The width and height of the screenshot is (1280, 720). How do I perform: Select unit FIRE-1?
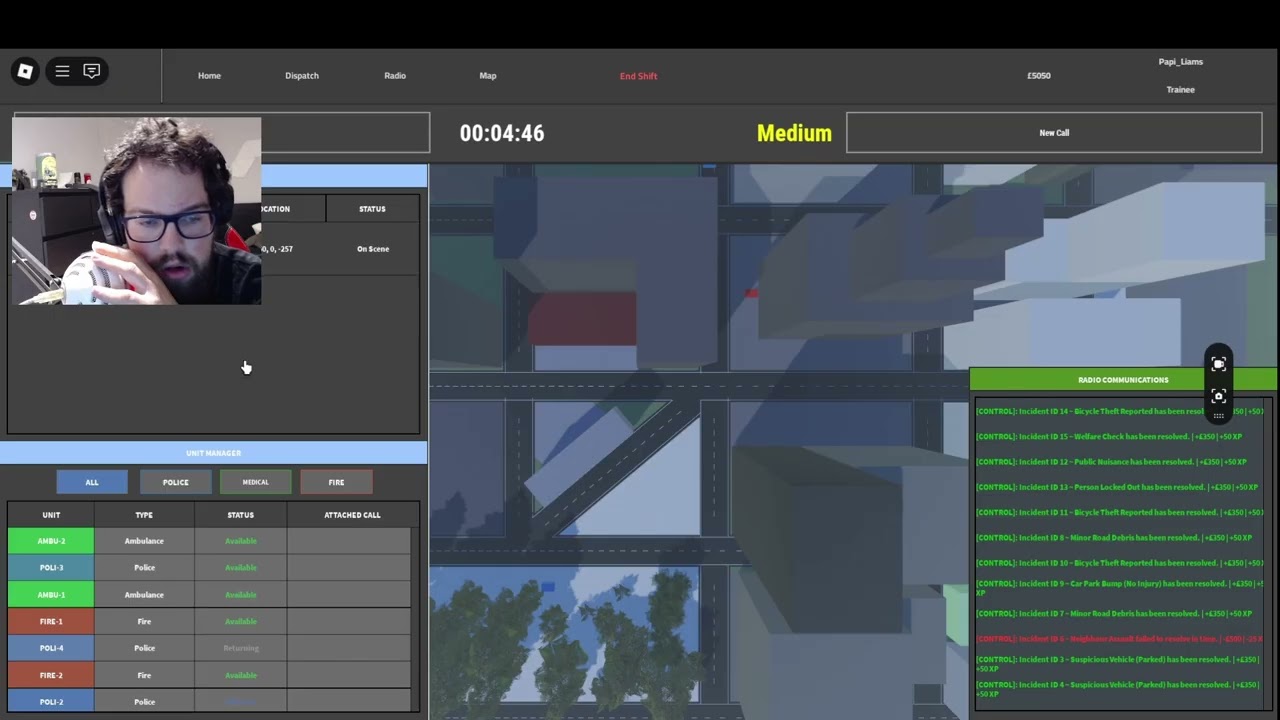coord(51,622)
